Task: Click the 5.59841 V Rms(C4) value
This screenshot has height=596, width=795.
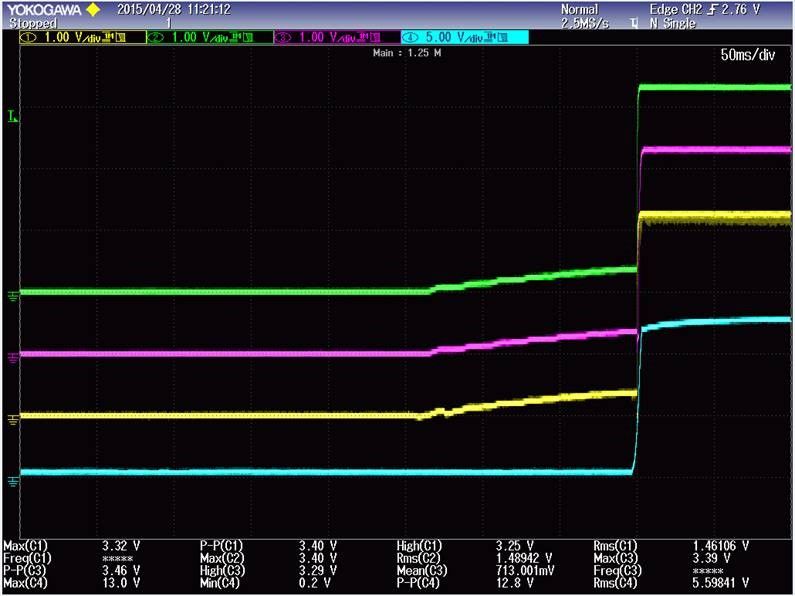Action: coord(720,583)
